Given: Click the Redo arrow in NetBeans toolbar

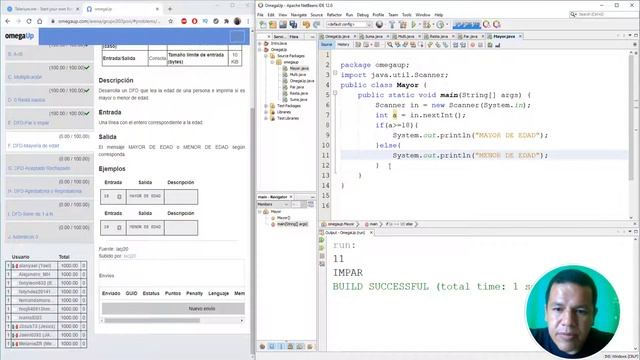Looking at the screenshot, I should (x=316, y=25).
